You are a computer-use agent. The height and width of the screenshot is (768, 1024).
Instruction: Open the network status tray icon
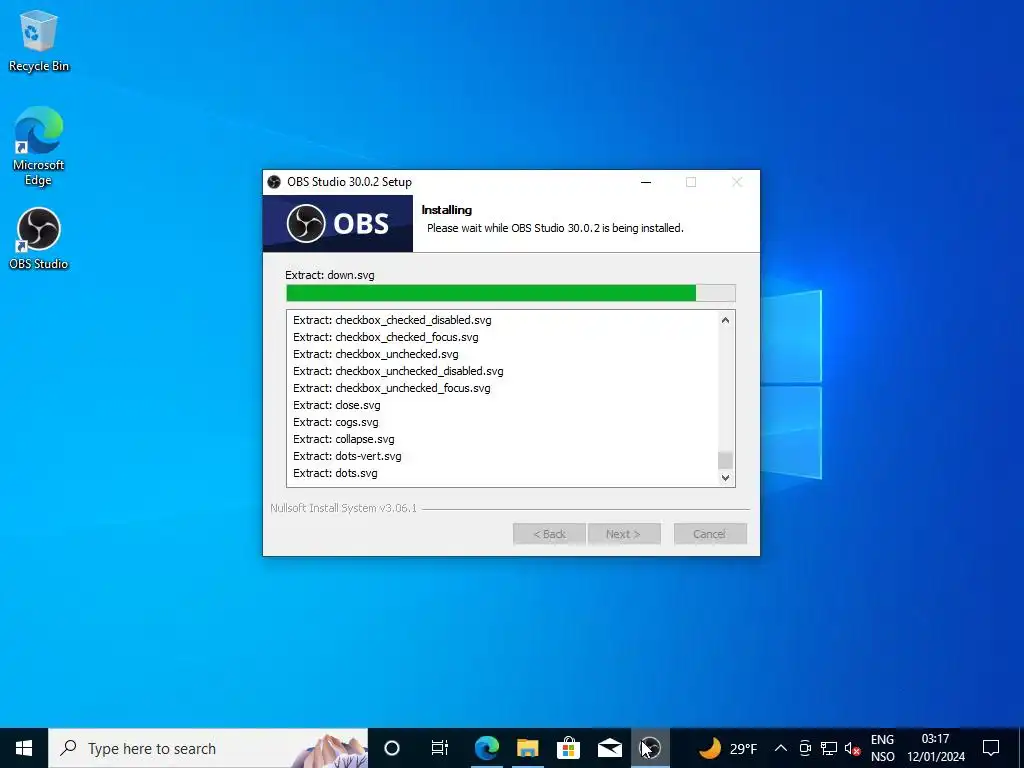pyautogui.click(x=829, y=748)
